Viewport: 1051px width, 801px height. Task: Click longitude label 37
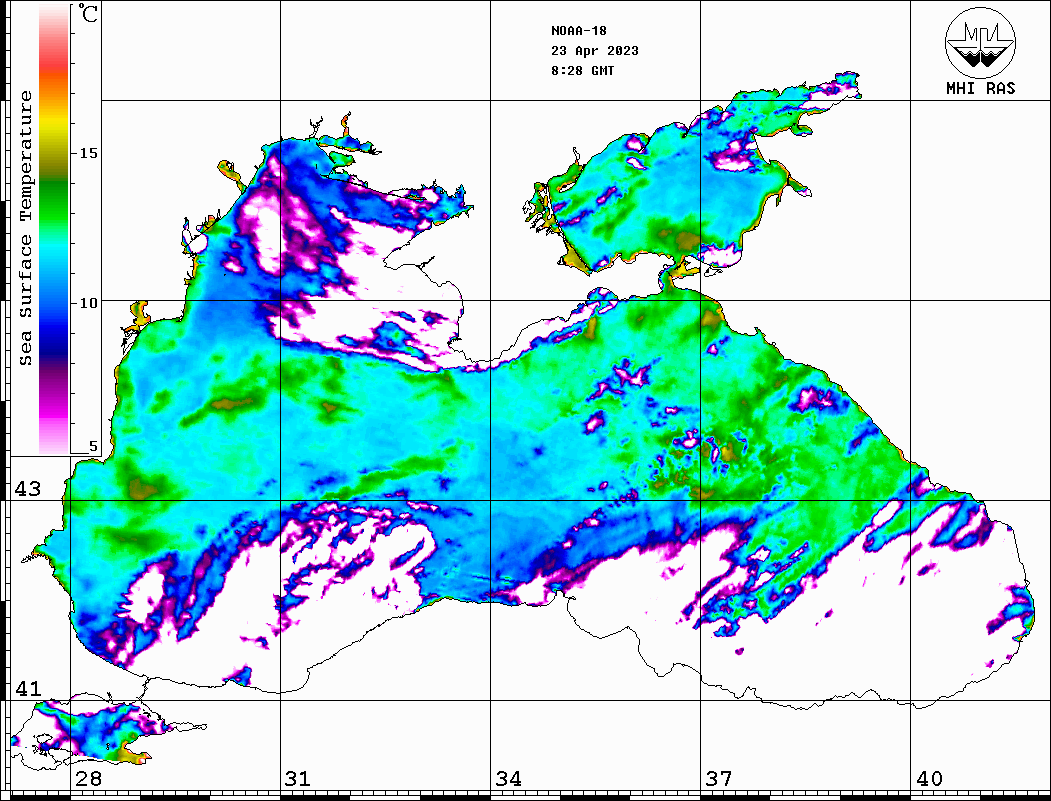(x=719, y=778)
